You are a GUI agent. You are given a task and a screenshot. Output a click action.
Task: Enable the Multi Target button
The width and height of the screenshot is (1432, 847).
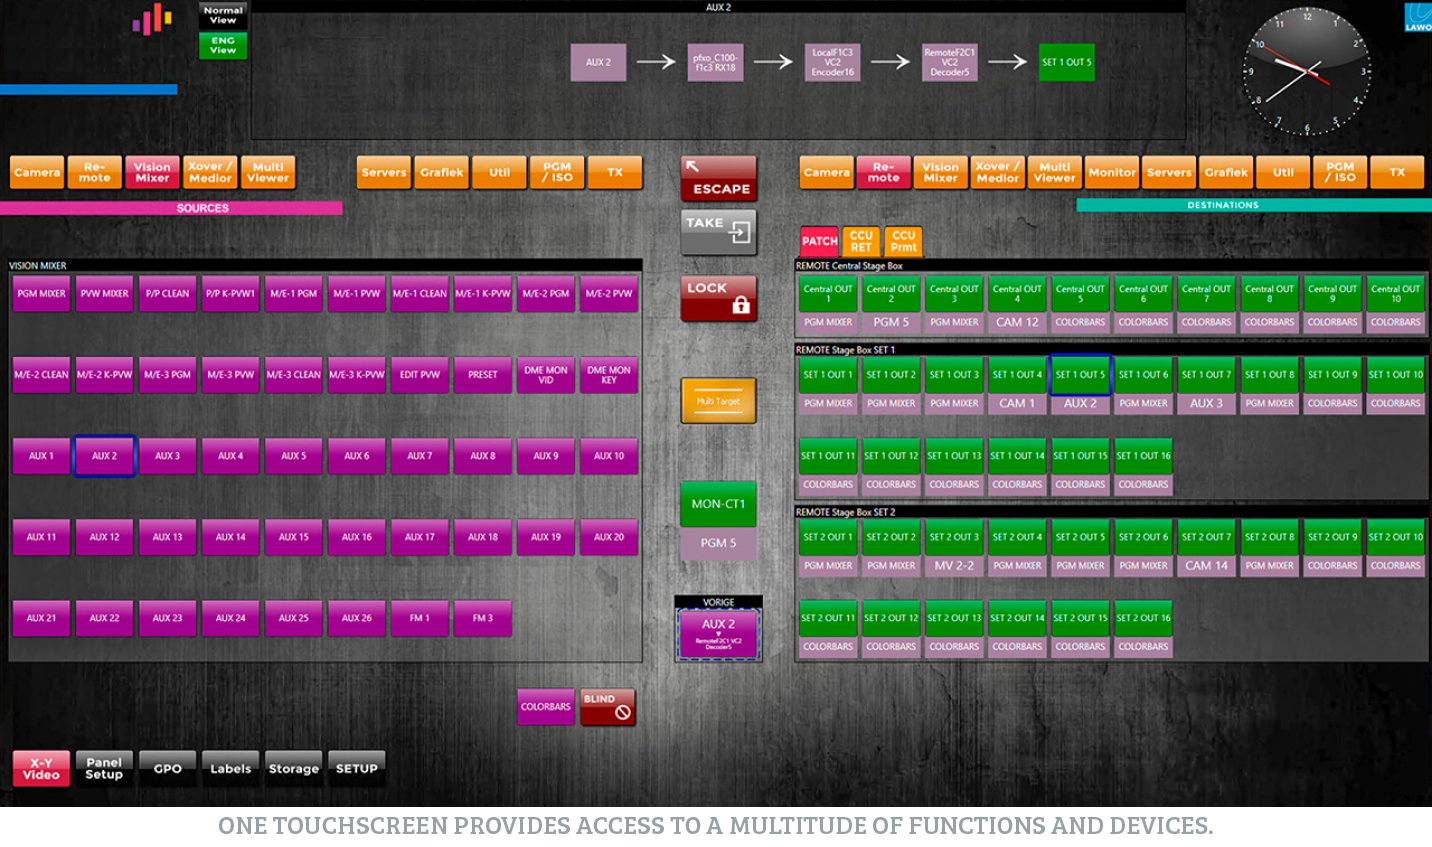point(718,400)
